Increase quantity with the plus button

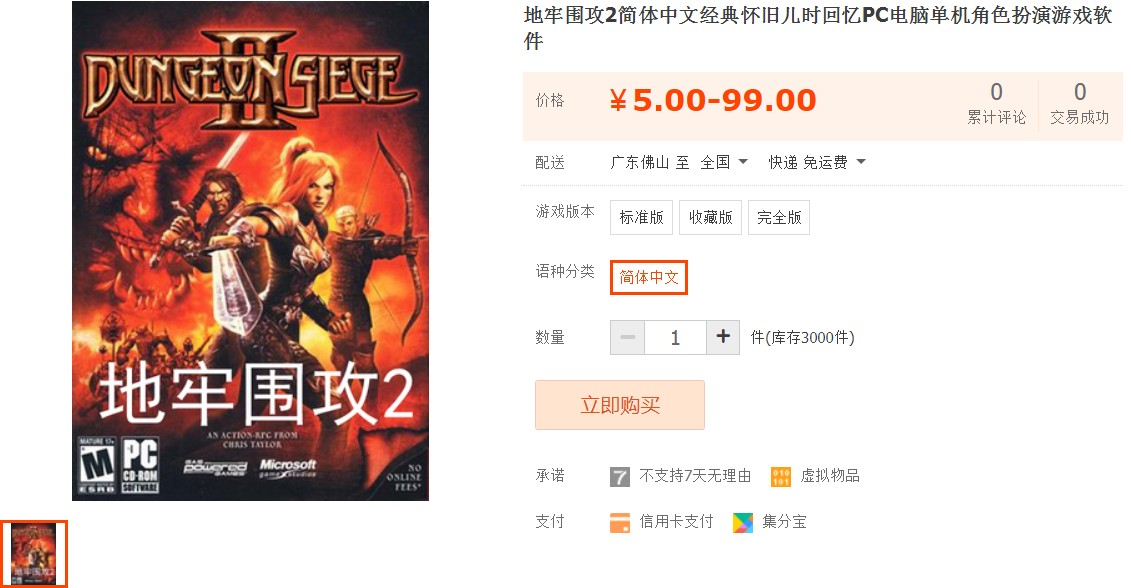[x=723, y=337]
